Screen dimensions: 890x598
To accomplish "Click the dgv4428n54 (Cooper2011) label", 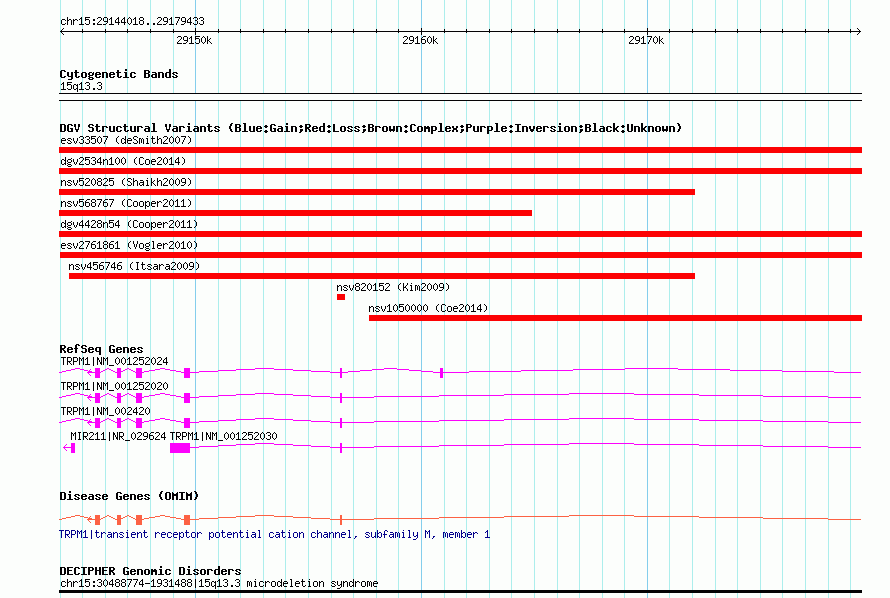I will tap(129, 224).
